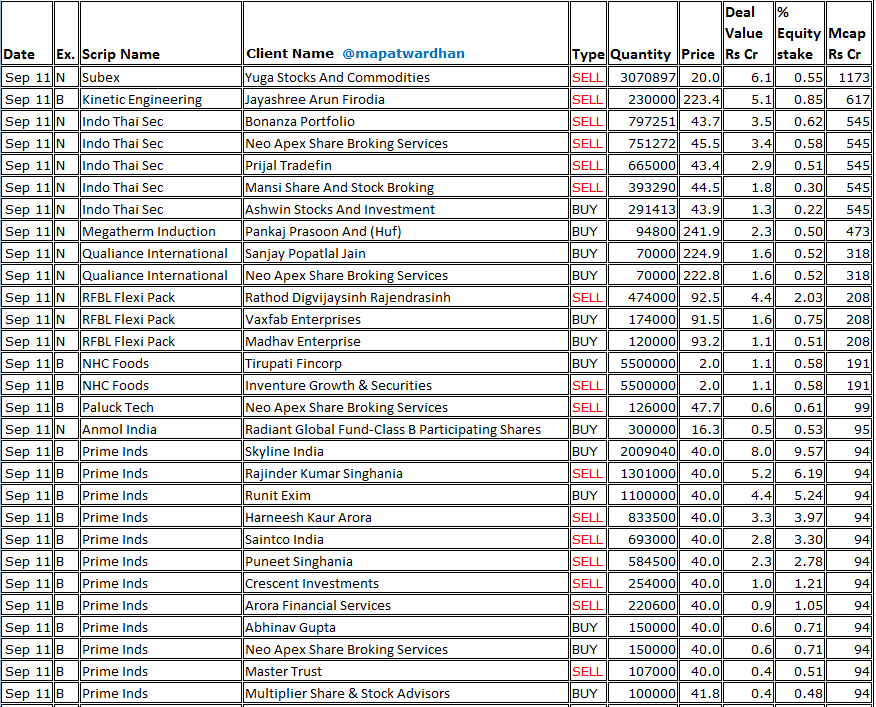Select the "Paluck Tech" scrip cell
Viewport: 876px width, 707px height.
pos(161,407)
